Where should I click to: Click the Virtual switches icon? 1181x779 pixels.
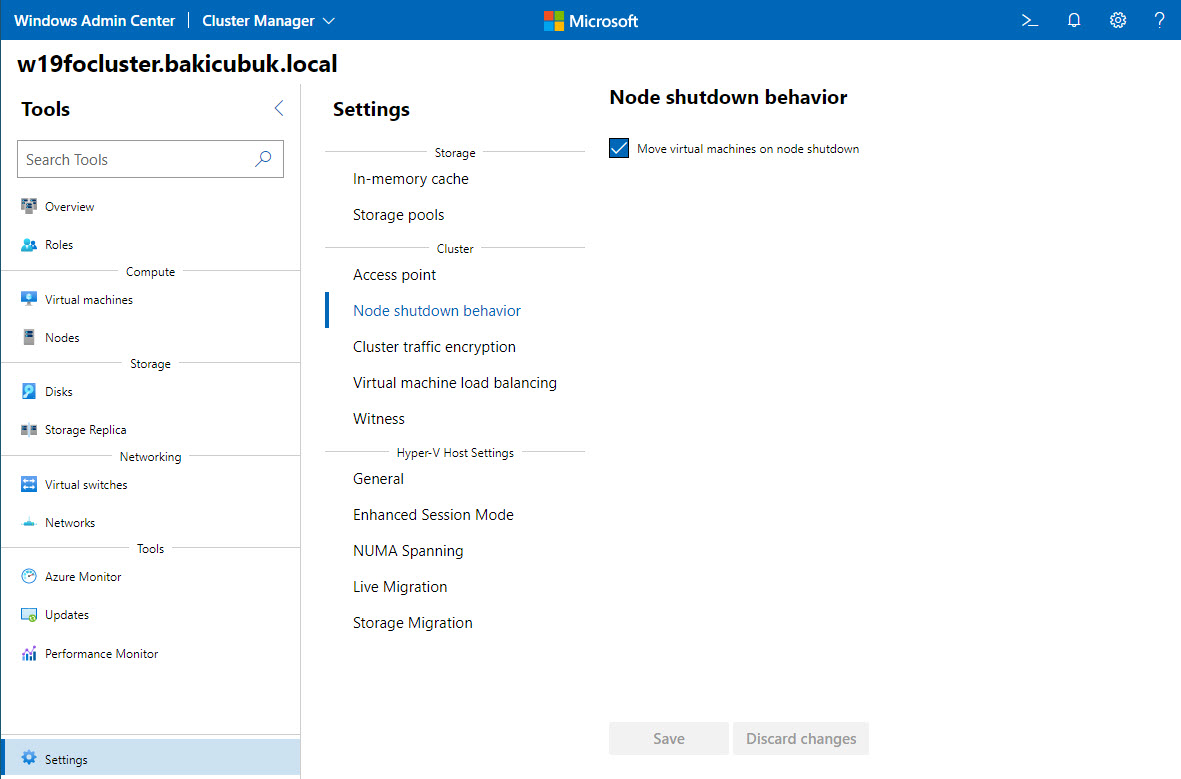29,484
